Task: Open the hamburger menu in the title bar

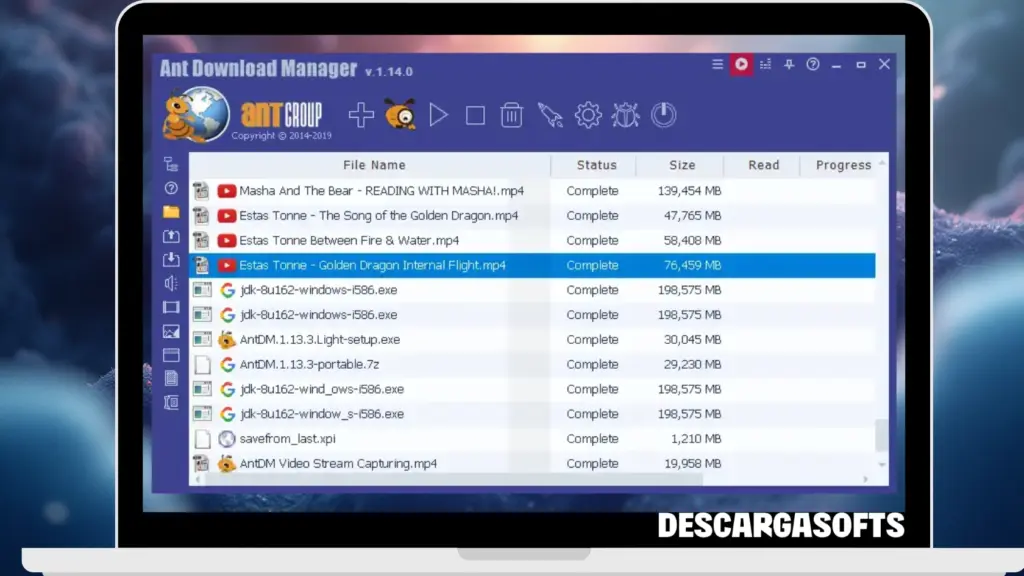Action: click(x=718, y=64)
